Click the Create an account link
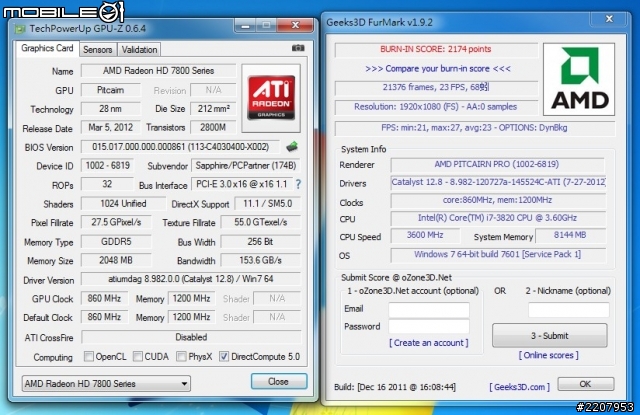640x415 pixels. pyautogui.click(x=429, y=343)
